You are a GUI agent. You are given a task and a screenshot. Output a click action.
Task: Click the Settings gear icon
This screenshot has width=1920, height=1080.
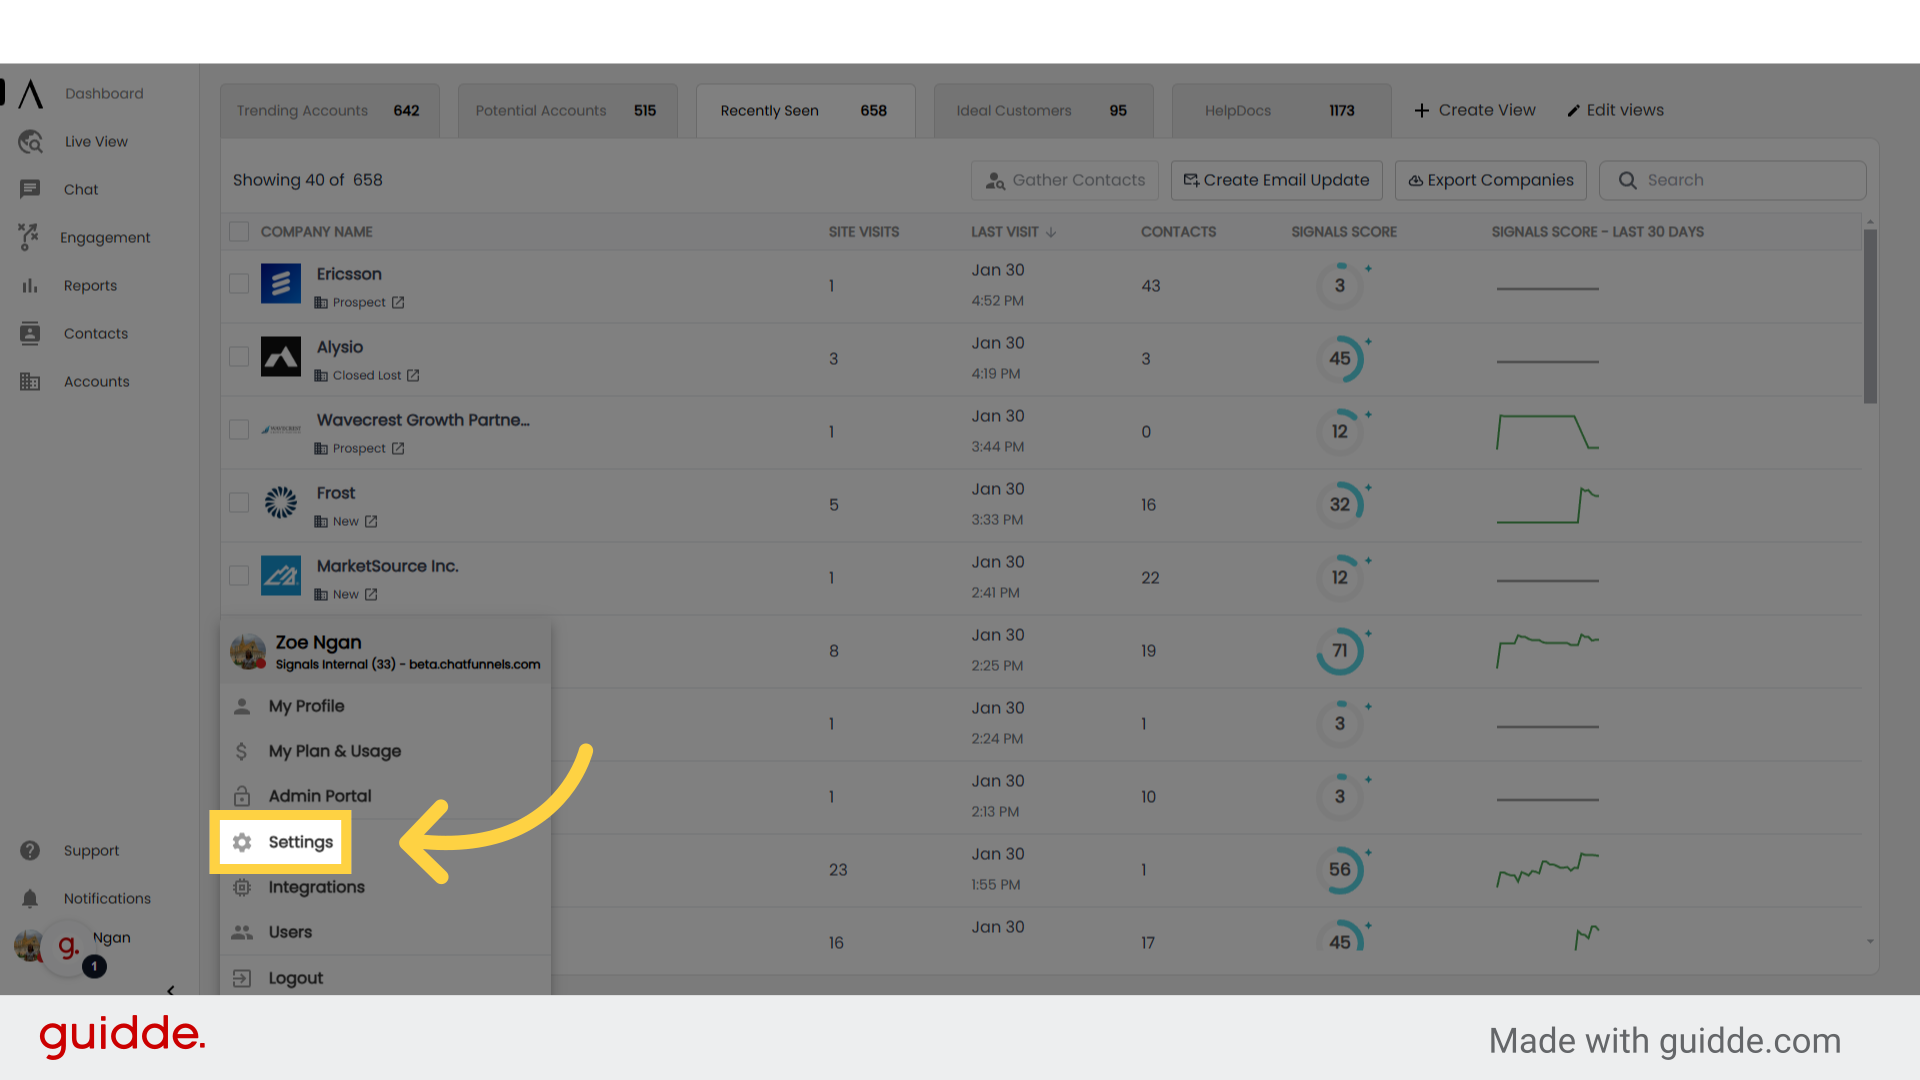(x=242, y=842)
